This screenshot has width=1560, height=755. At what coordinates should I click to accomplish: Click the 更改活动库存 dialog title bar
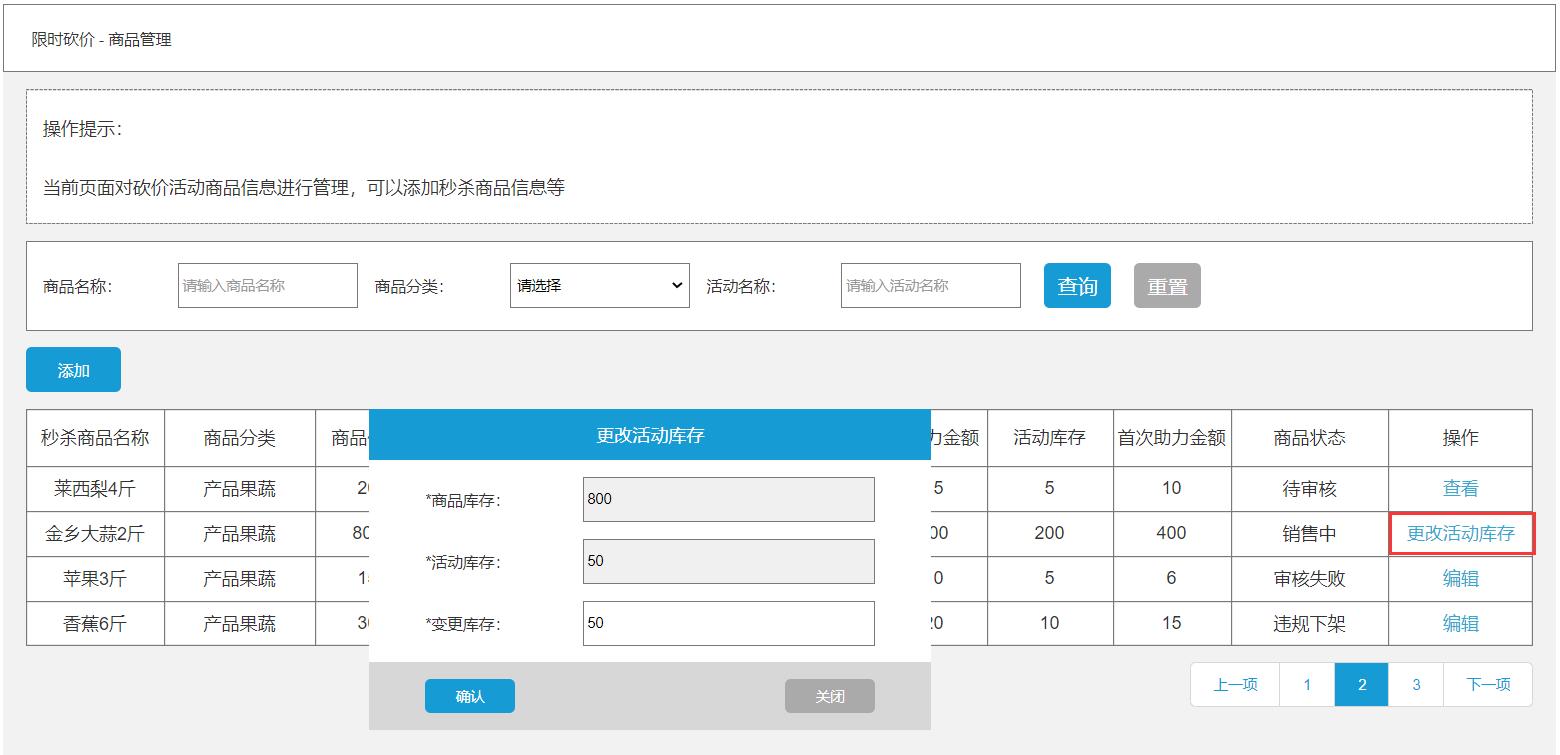[x=649, y=434]
